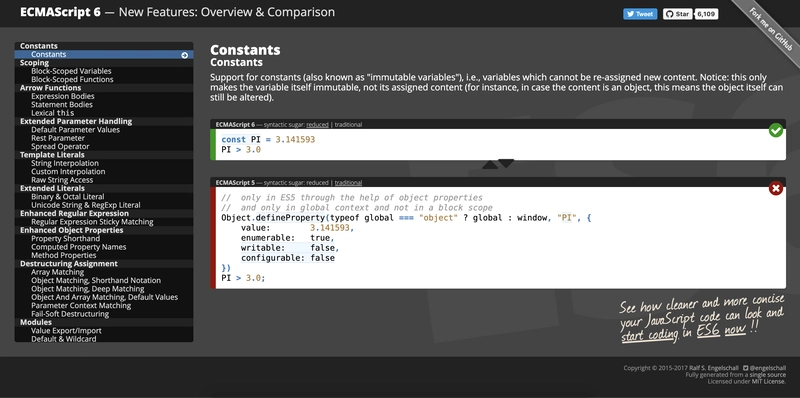Open the @engelschall Twitter link

(x=768, y=368)
